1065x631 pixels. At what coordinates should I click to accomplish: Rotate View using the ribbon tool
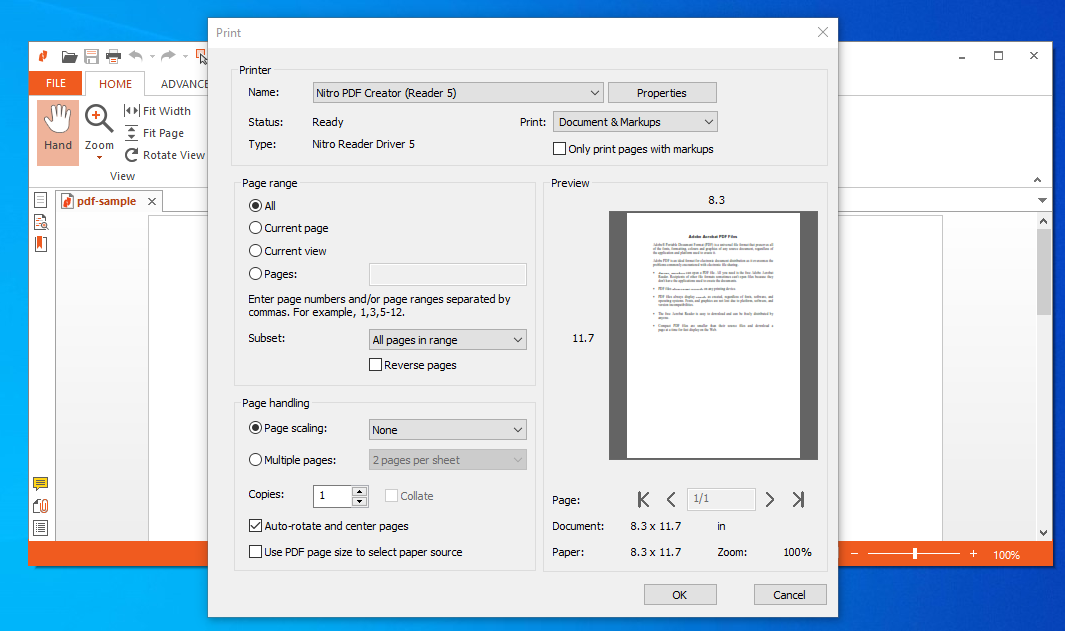(164, 155)
